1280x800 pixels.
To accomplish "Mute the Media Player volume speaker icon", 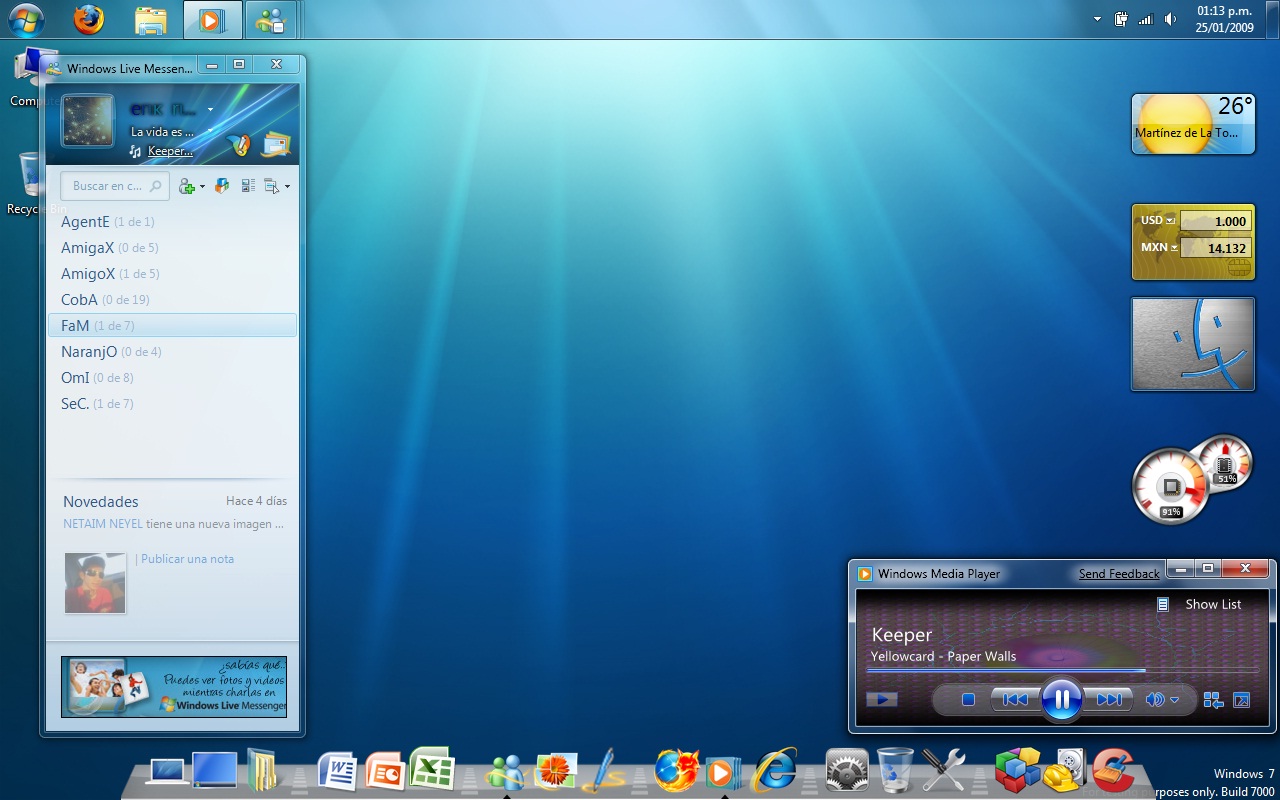I will point(1155,700).
